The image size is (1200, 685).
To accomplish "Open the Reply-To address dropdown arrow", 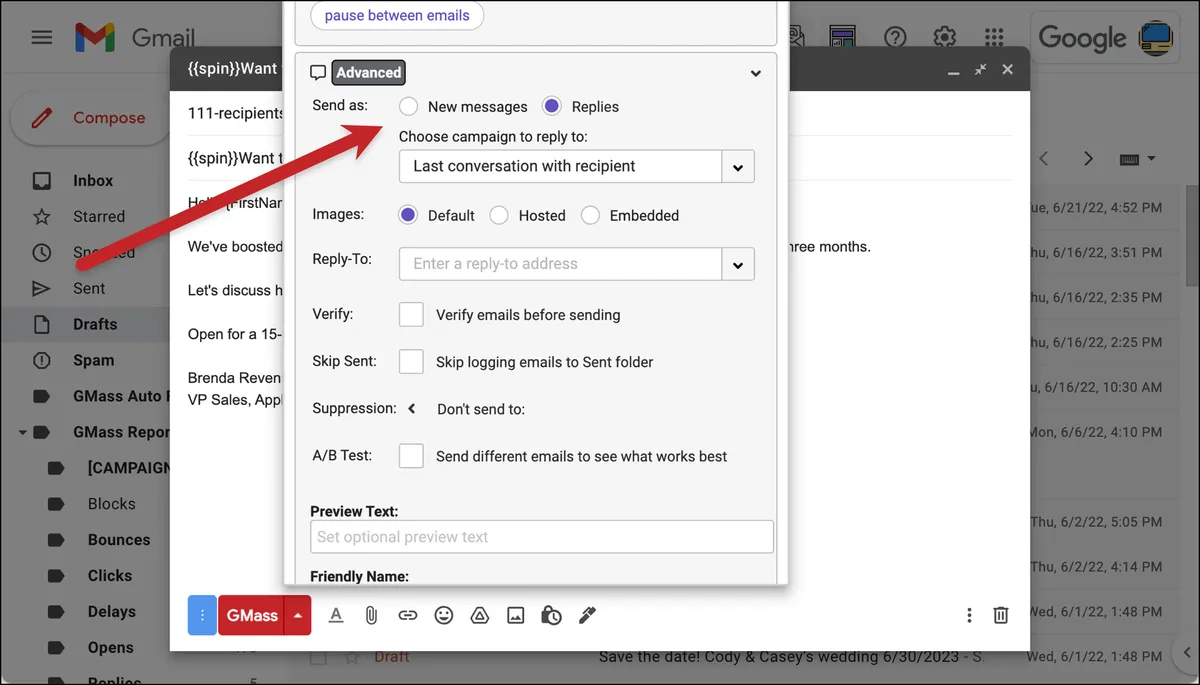I will [x=738, y=264].
